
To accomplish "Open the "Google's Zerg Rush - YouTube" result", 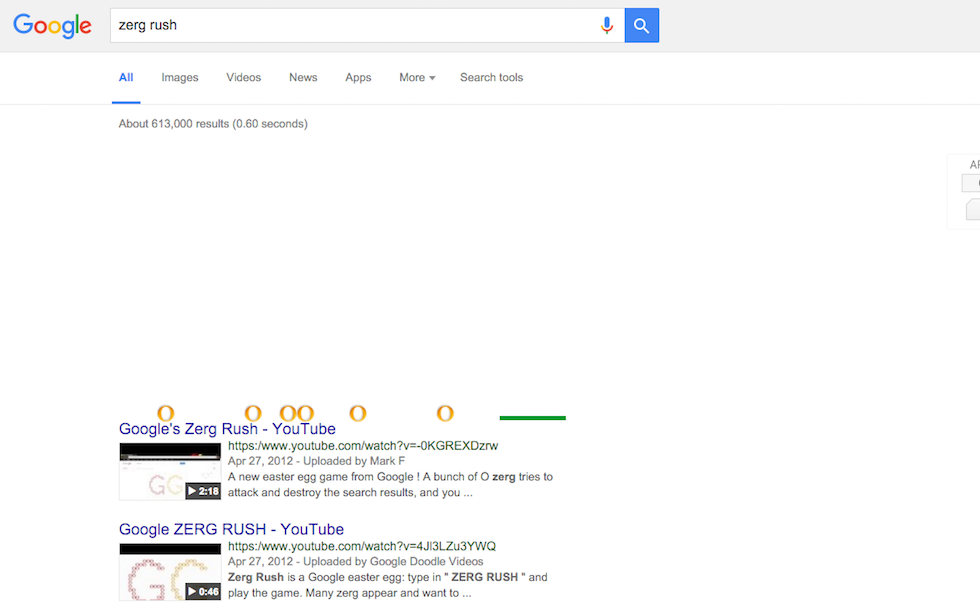I will [227, 429].
